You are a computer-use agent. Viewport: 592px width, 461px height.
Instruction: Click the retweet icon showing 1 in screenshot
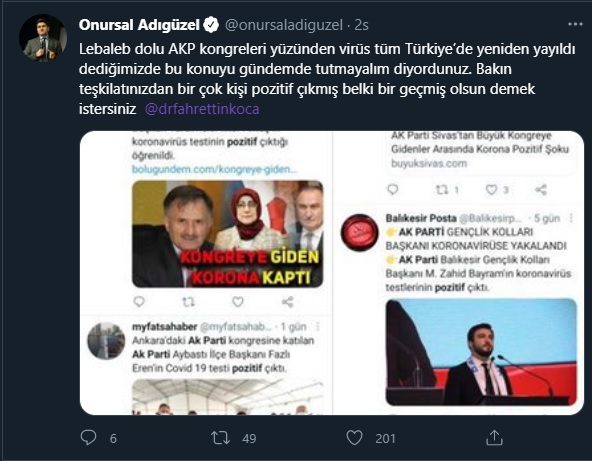(442, 190)
